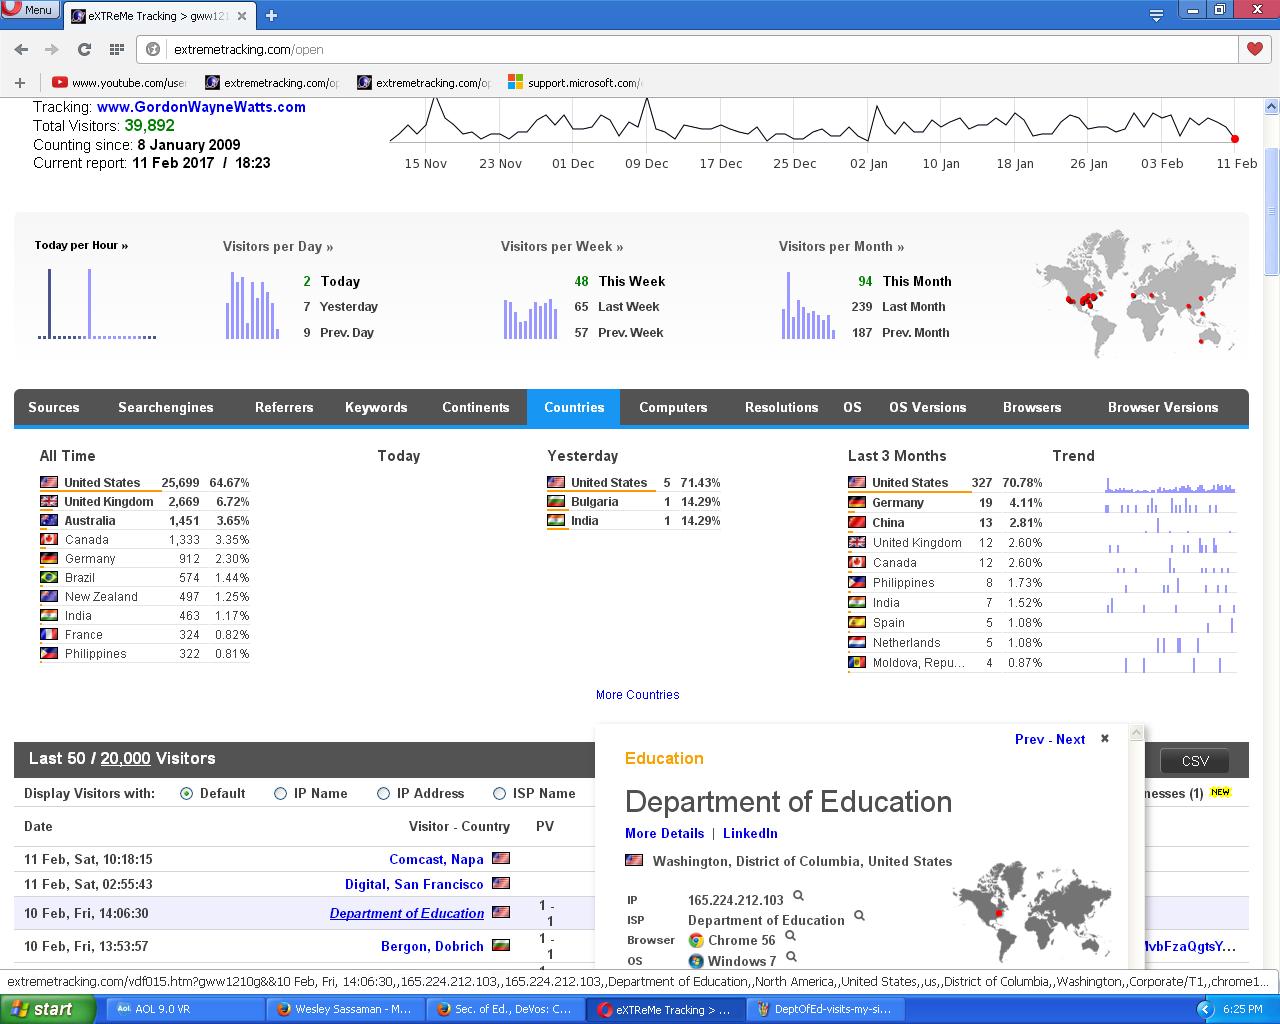Open the Browser Versions tab
1280x1024 pixels.
[1163, 407]
